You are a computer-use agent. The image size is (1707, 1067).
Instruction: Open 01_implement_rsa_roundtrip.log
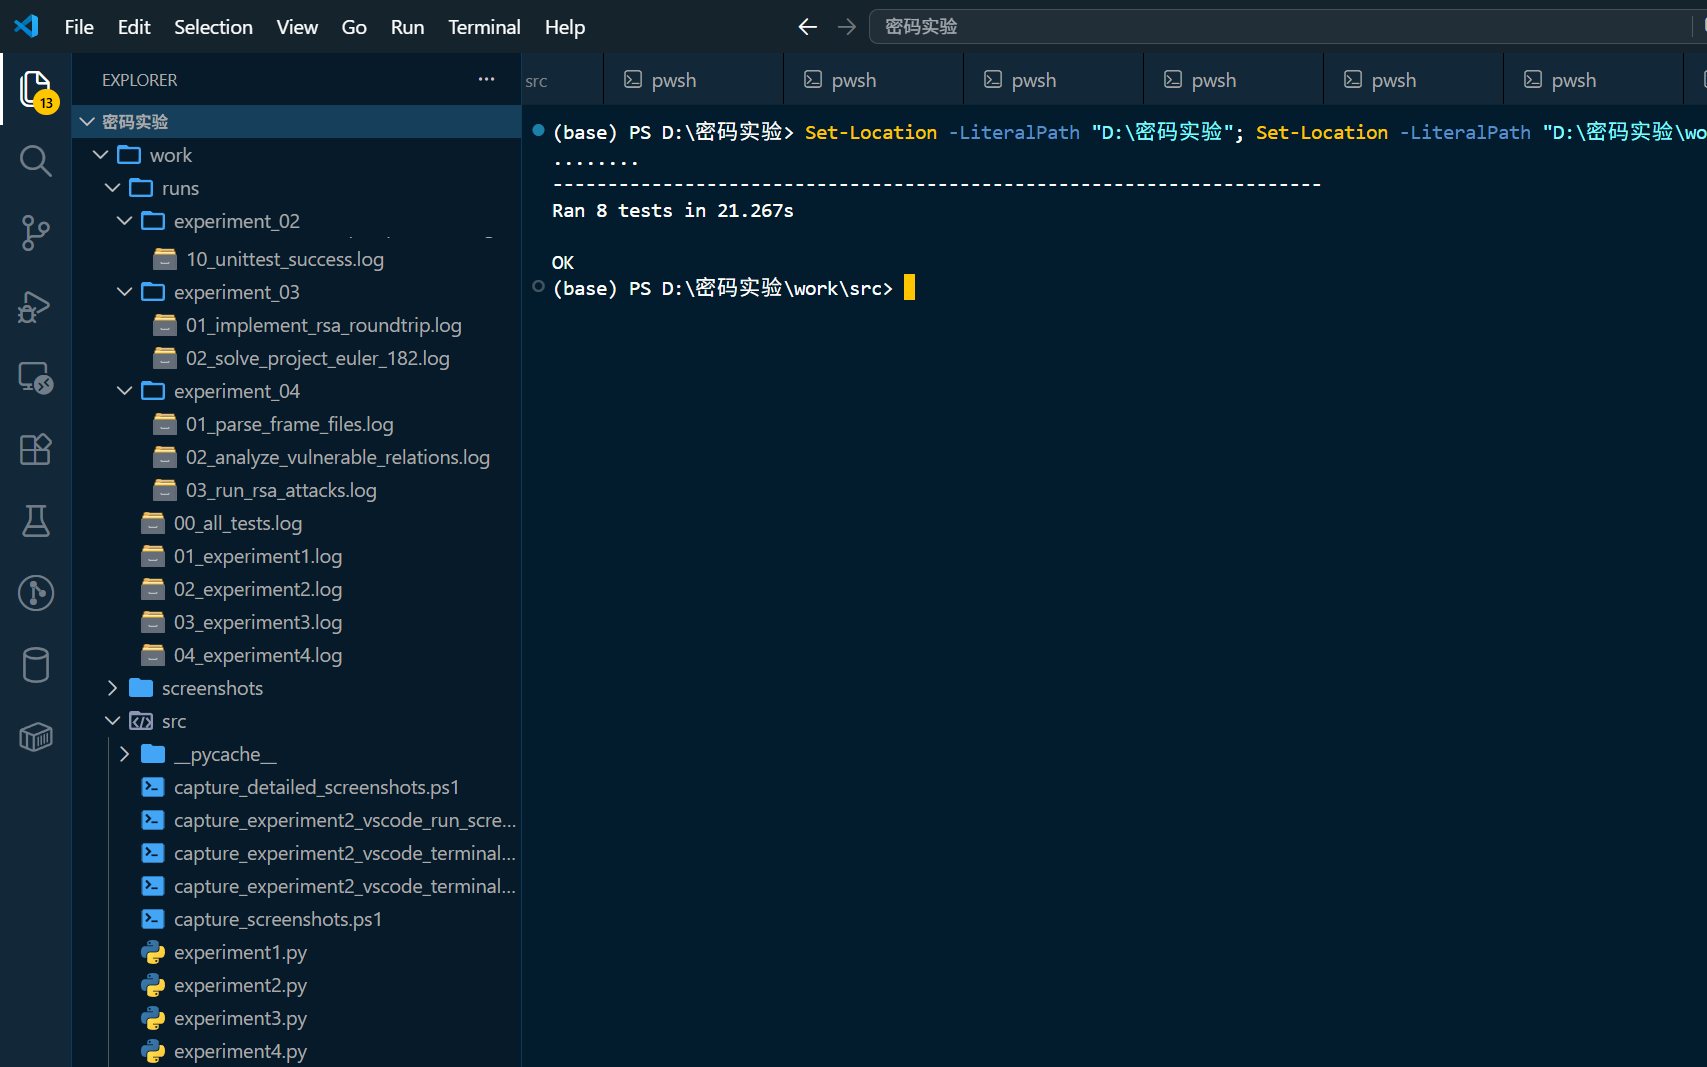(x=297, y=325)
